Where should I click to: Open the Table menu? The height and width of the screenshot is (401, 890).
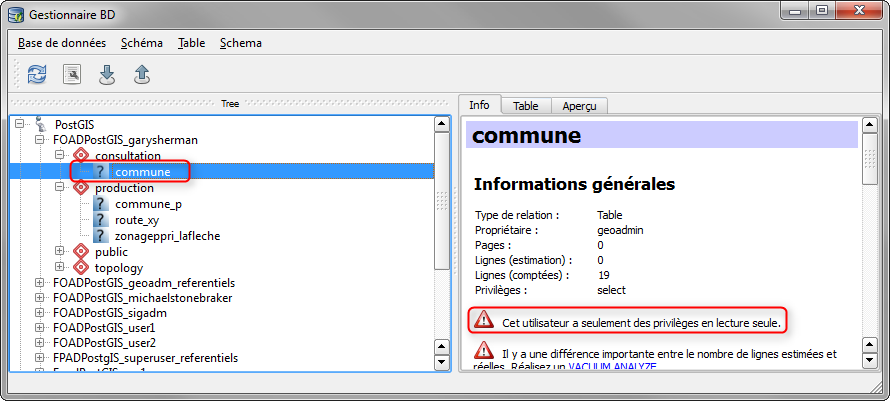pyautogui.click(x=191, y=43)
